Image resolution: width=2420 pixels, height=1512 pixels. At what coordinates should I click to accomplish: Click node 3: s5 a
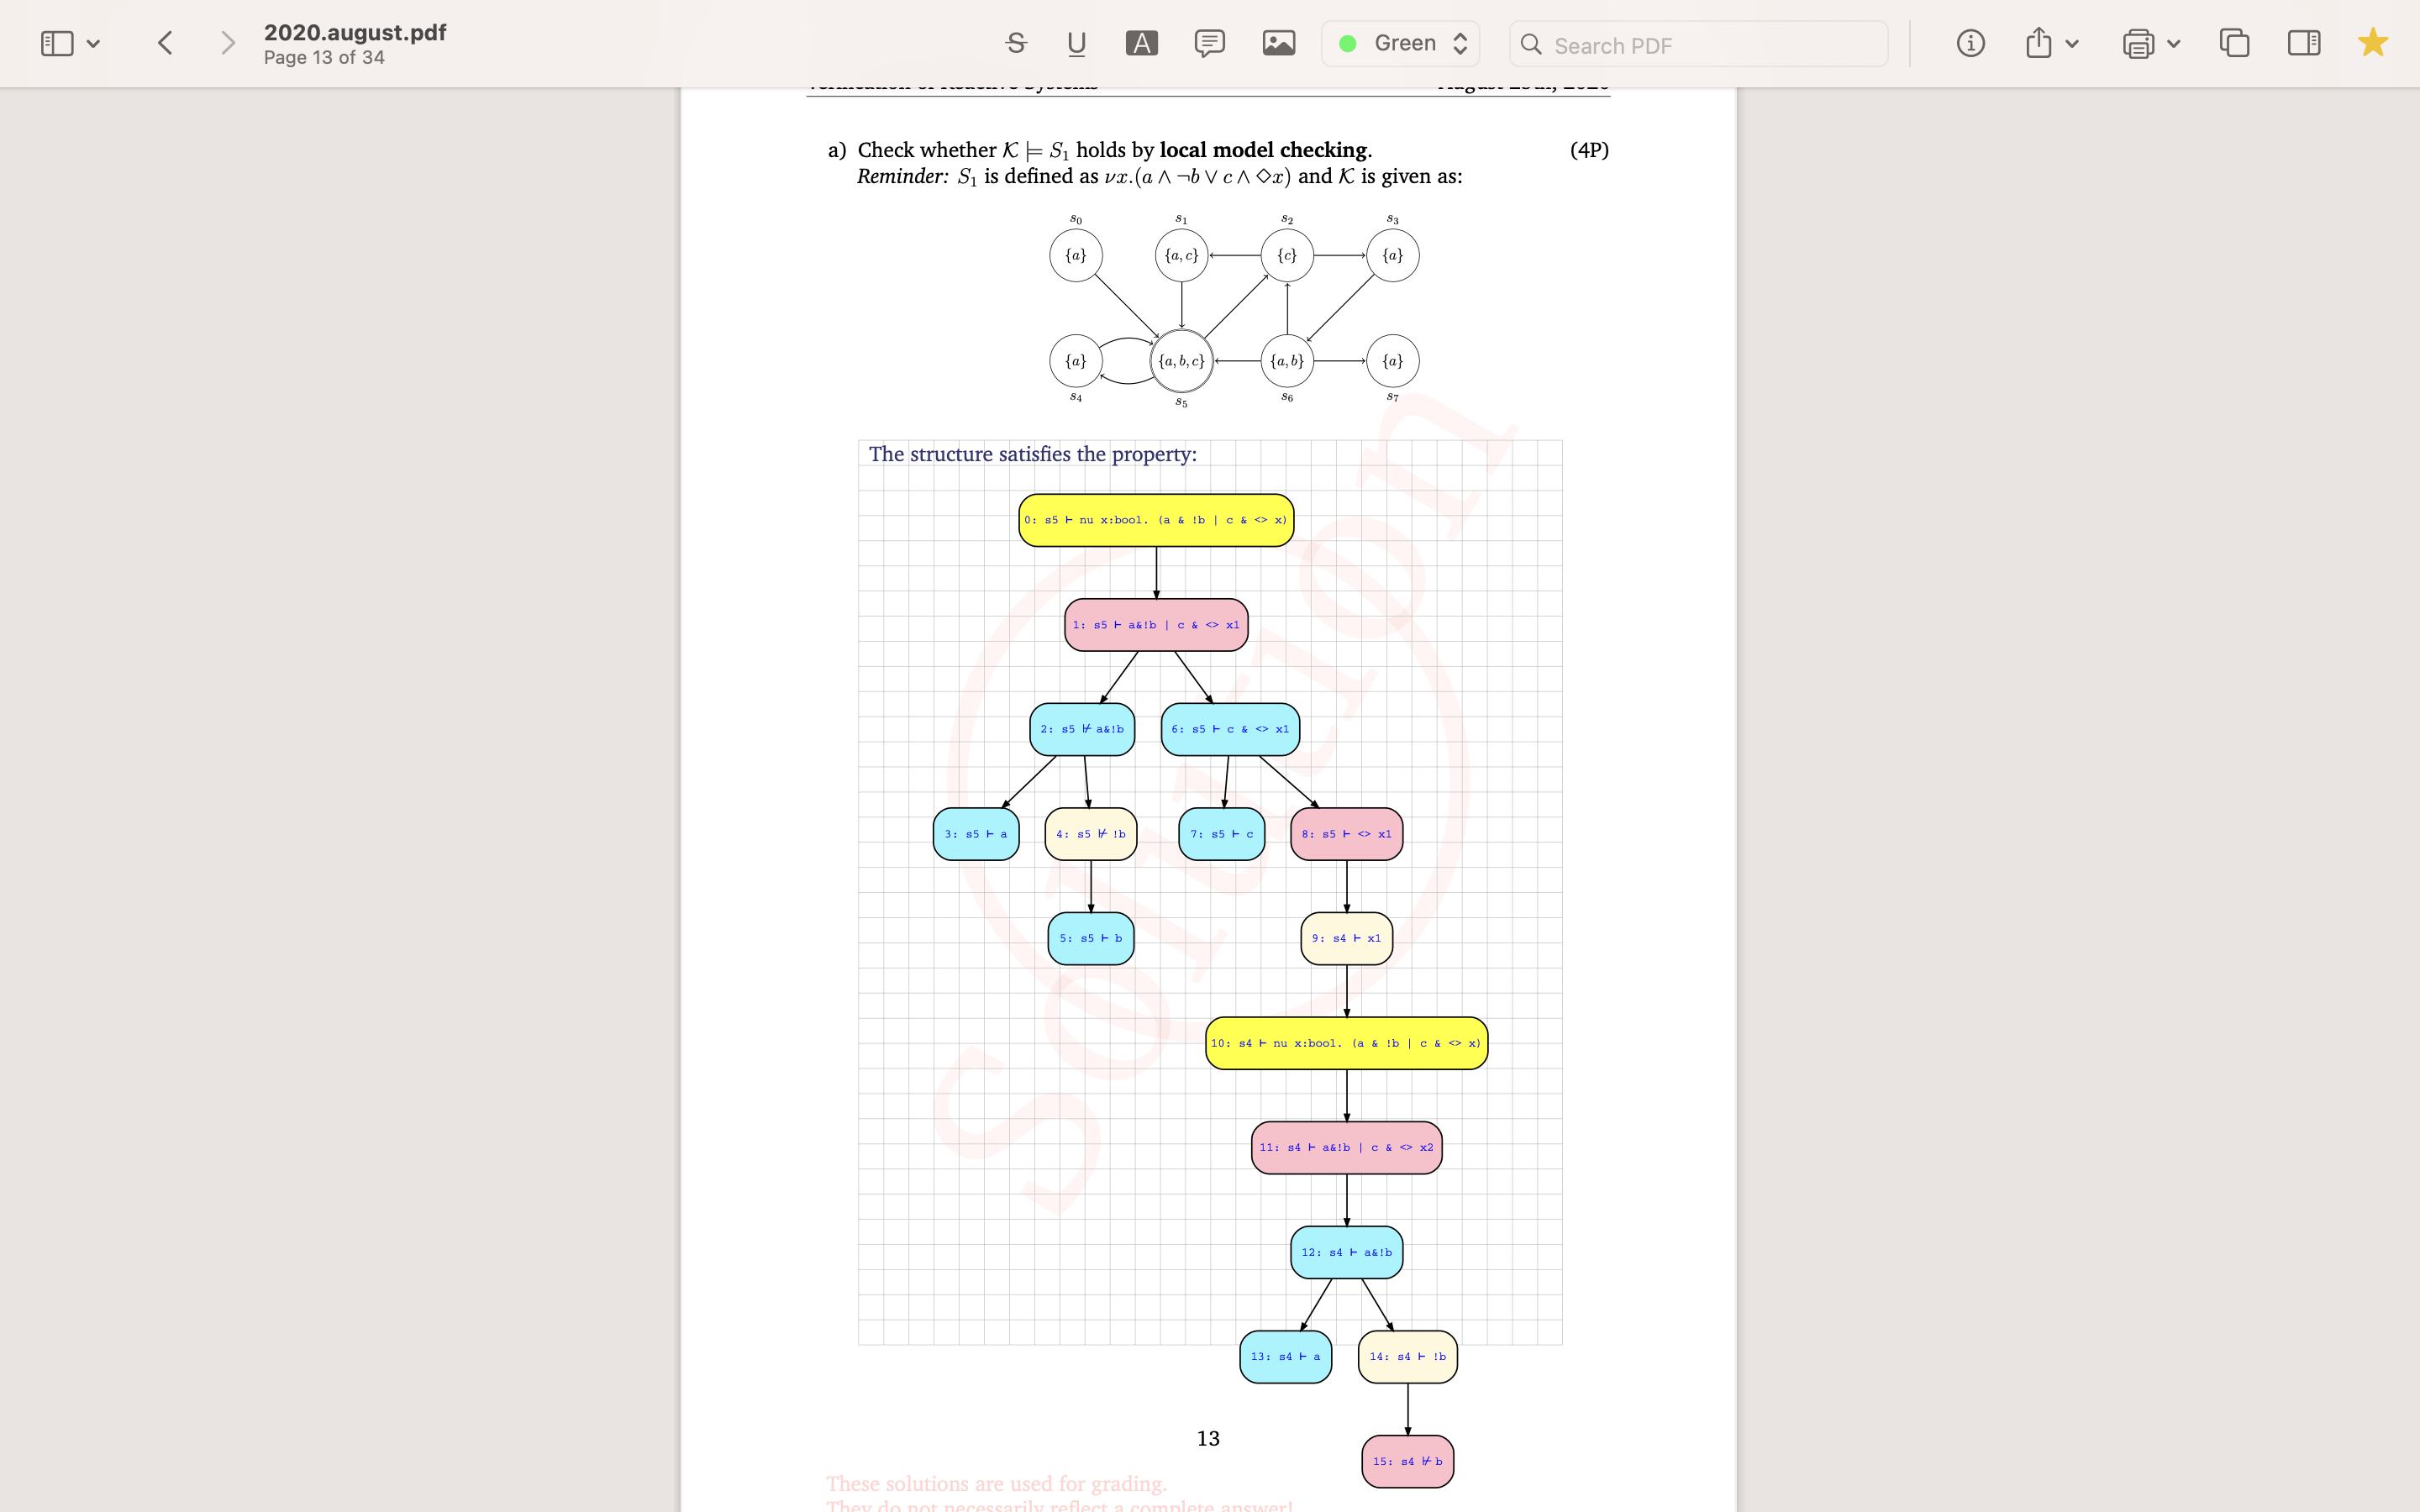coord(976,834)
